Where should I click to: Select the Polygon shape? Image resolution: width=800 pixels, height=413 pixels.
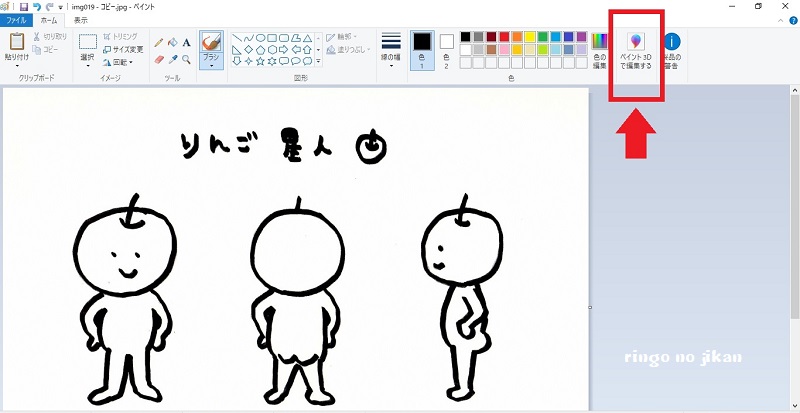pos(295,38)
